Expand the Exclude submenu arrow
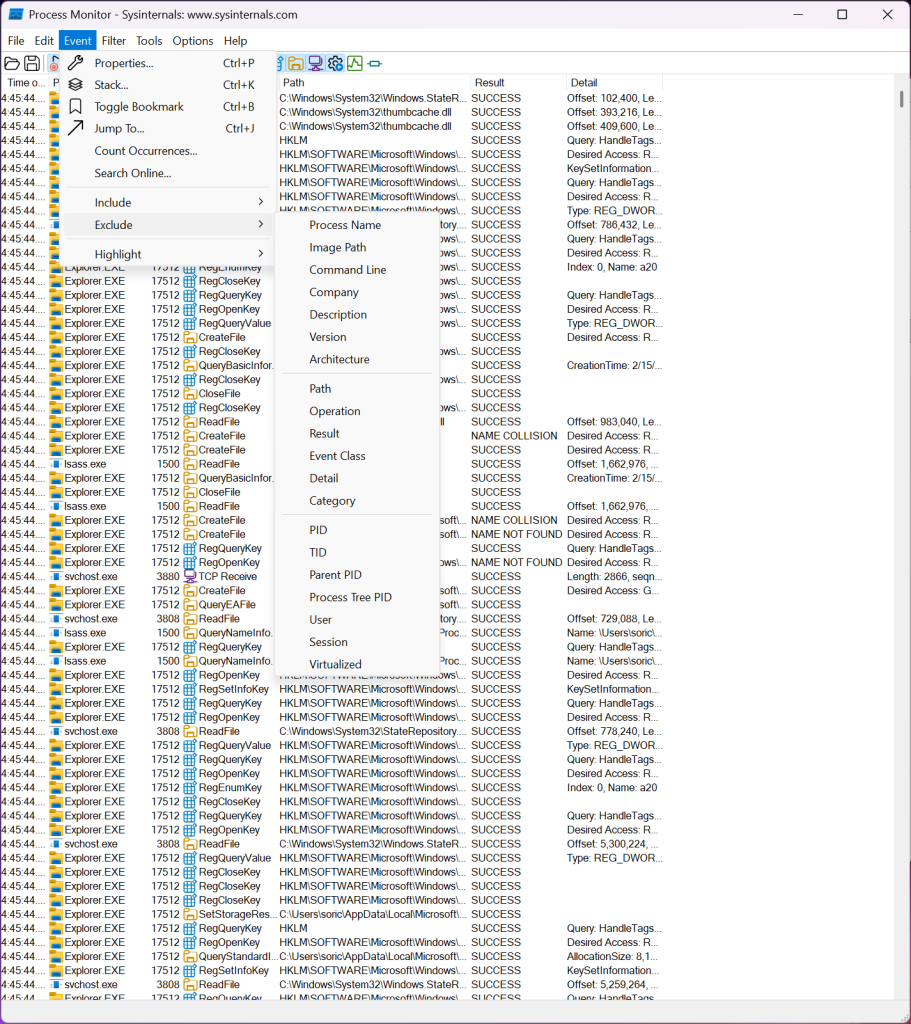Viewport: 911px width, 1024px height. pos(261,224)
